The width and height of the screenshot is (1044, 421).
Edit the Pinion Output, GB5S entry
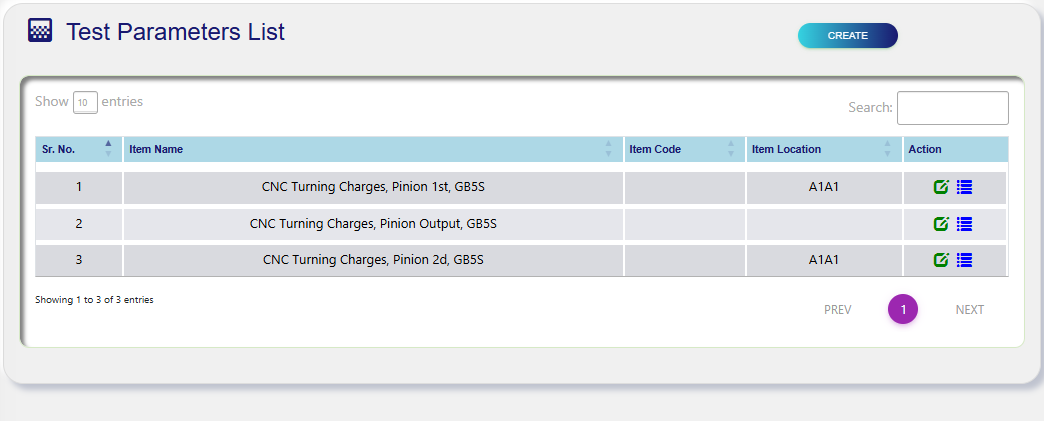[x=941, y=224]
